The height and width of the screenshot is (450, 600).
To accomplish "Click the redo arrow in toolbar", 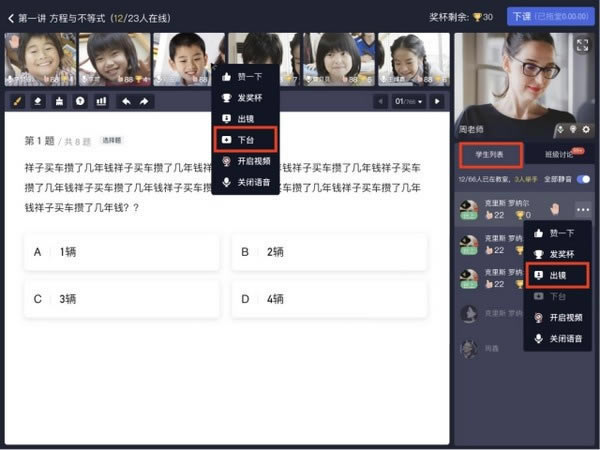I will (144, 101).
